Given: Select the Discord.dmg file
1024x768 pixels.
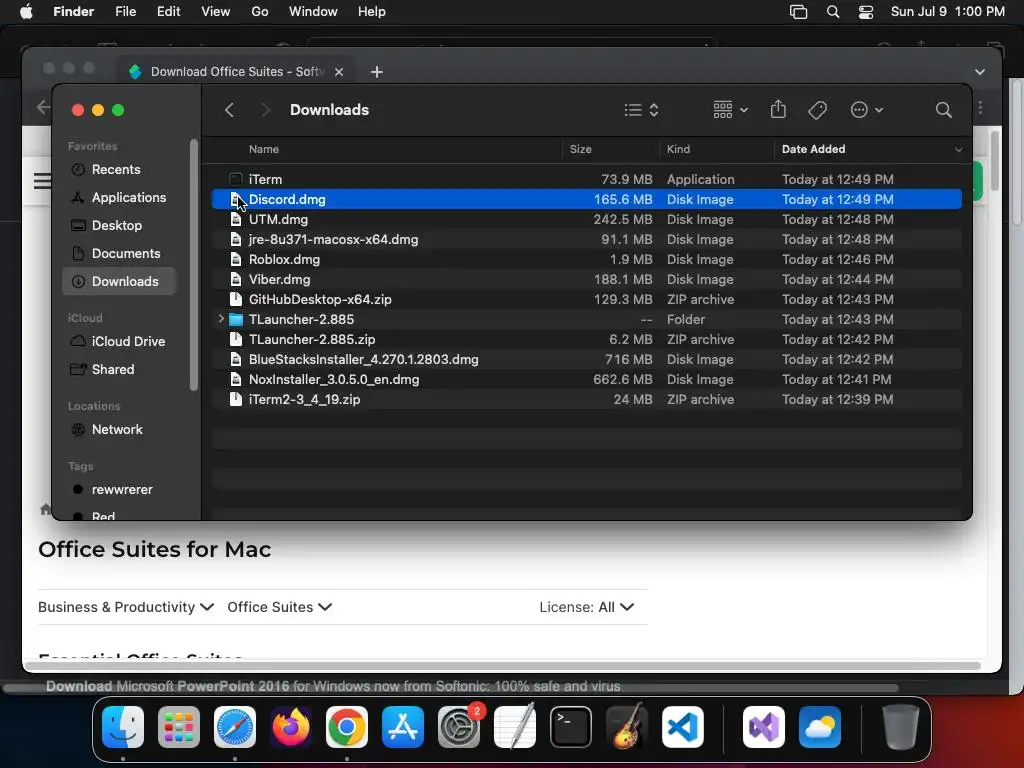Looking at the screenshot, I should [586, 199].
